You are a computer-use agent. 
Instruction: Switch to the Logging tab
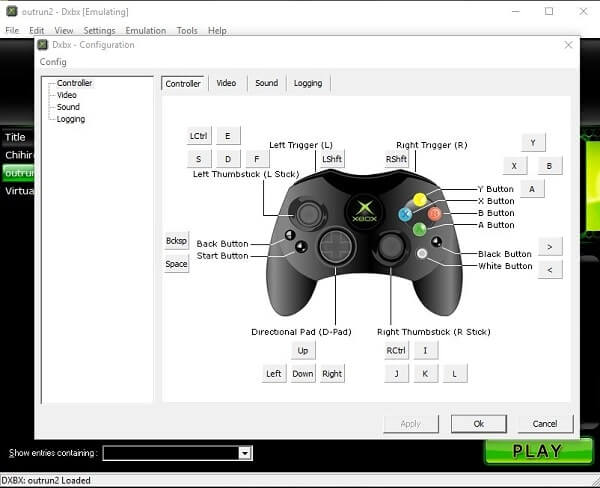click(x=308, y=83)
